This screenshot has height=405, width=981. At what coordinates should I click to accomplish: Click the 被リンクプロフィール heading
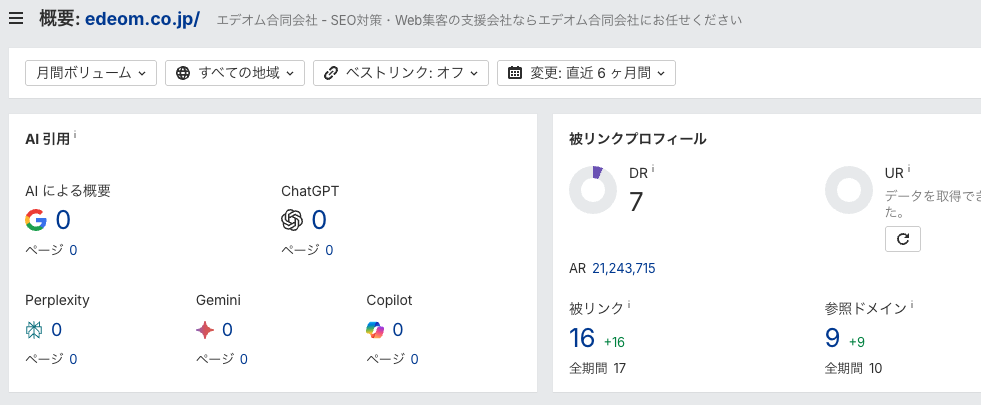pos(638,139)
